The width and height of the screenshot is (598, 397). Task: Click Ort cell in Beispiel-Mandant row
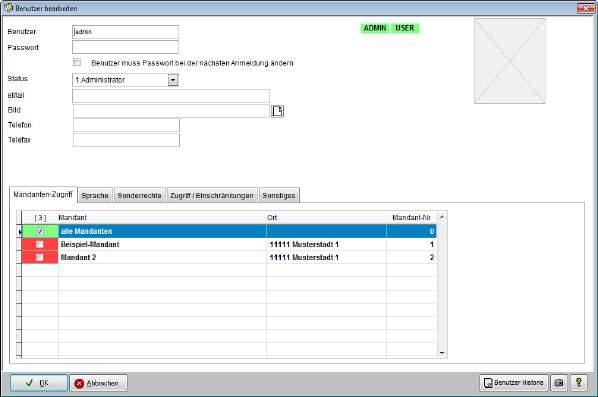click(326, 244)
